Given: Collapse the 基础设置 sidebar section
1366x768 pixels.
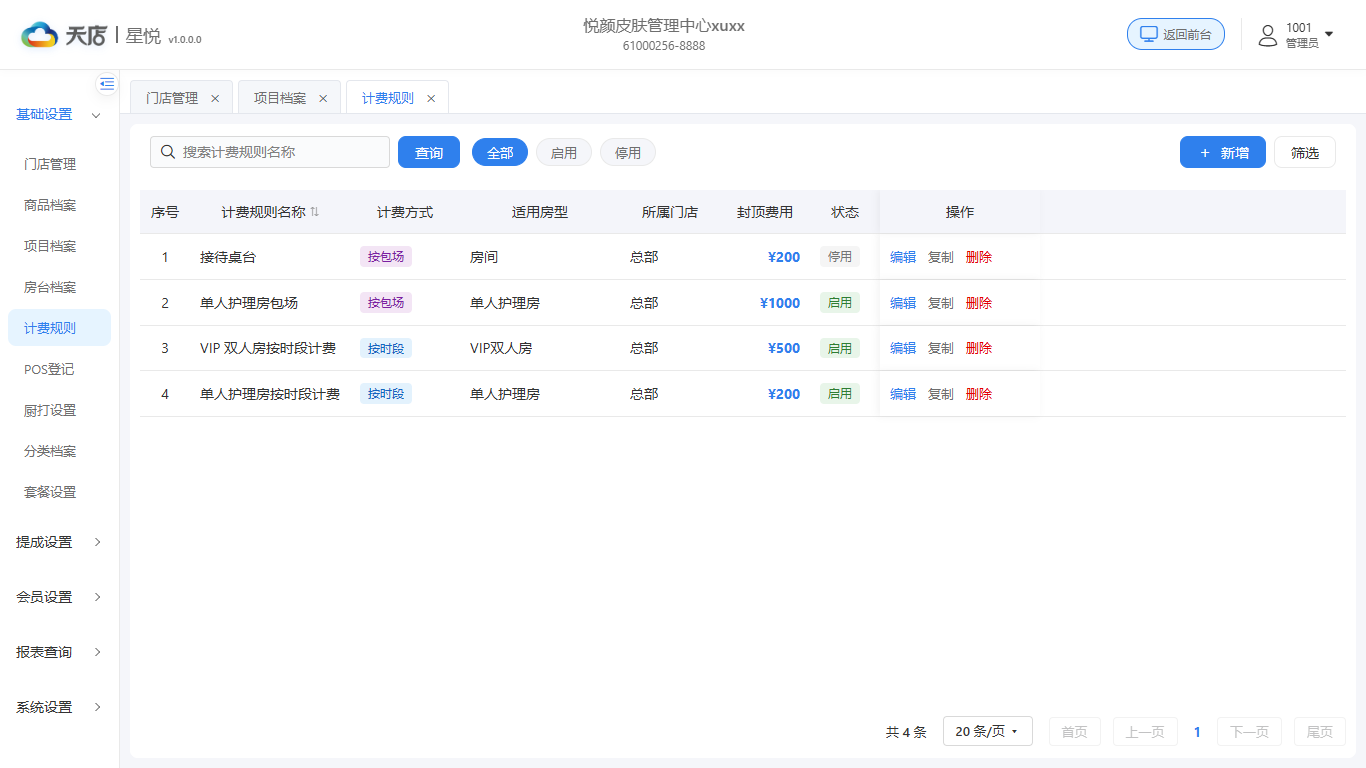Looking at the screenshot, I should (59, 115).
